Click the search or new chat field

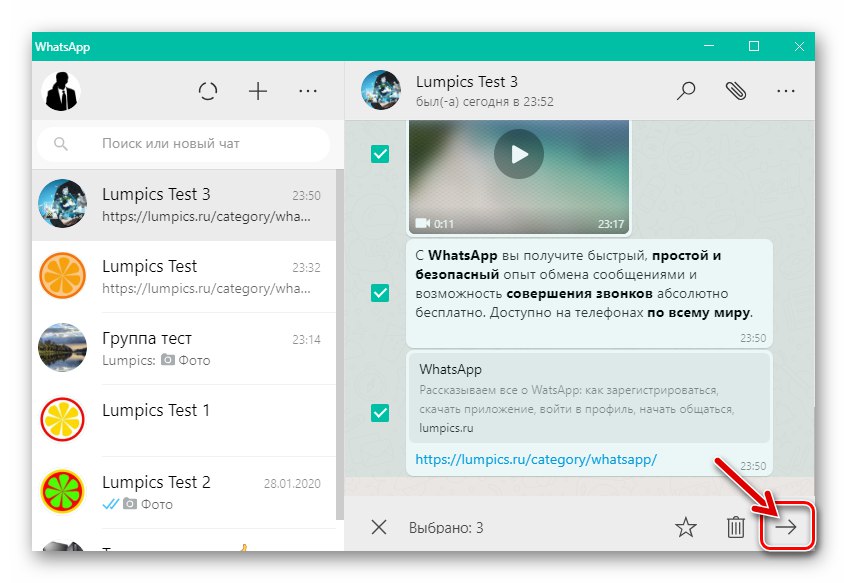pyautogui.click(x=183, y=144)
